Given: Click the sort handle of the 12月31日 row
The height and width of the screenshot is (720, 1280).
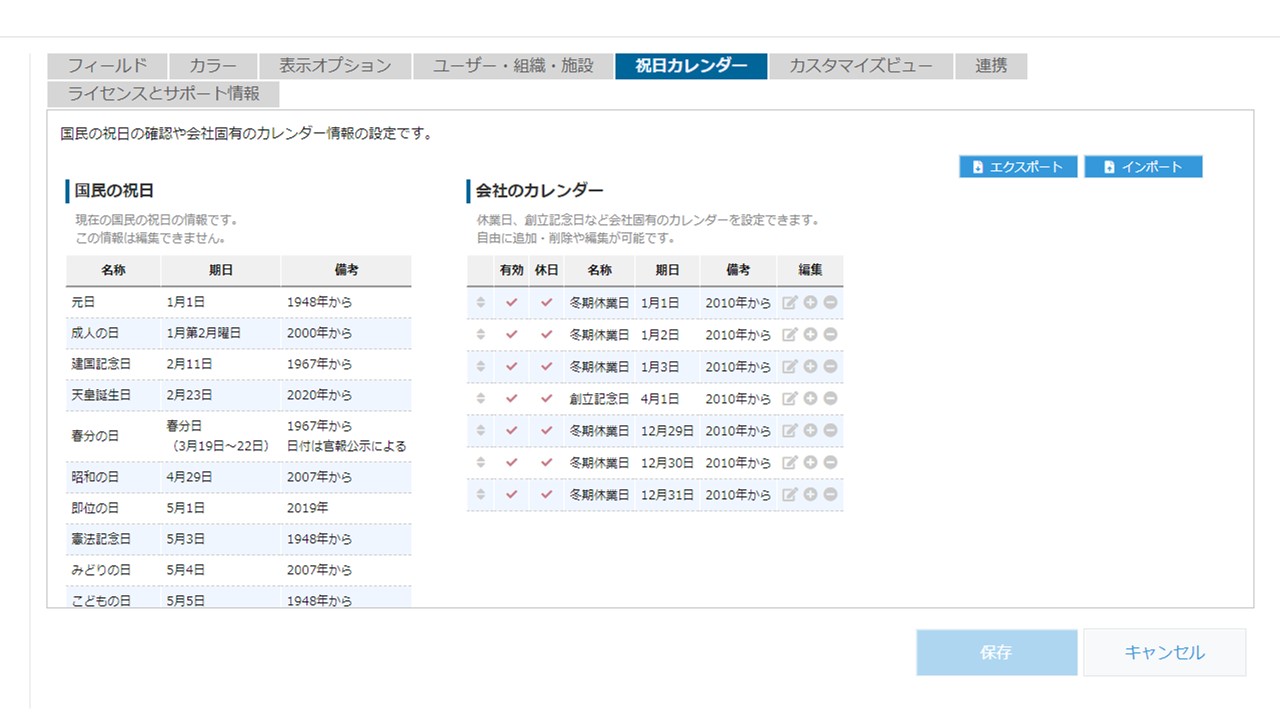Looking at the screenshot, I should click(x=480, y=495).
